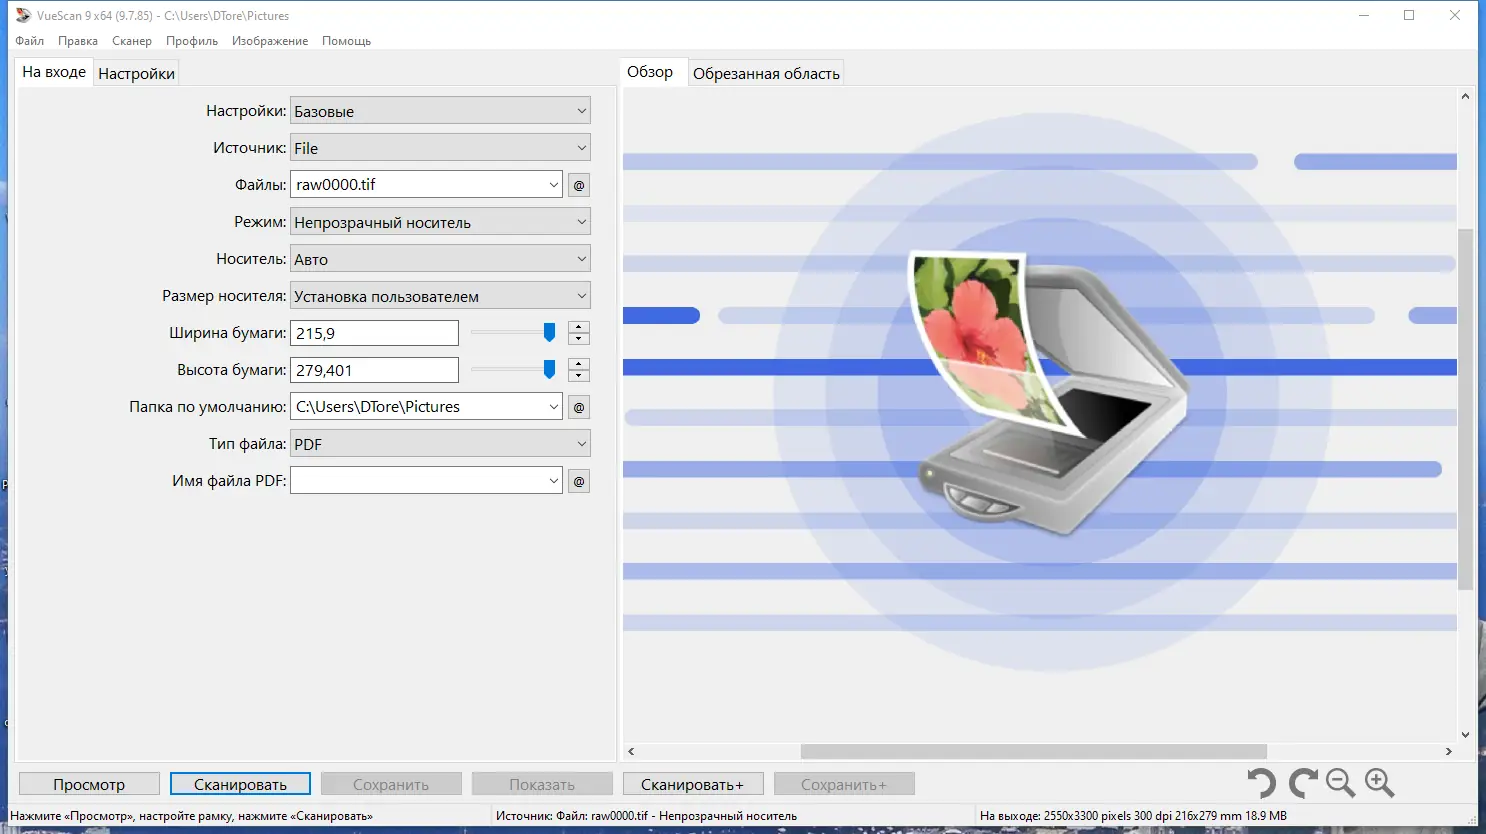The height and width of the screenshot is (834, 1486).
Task: Increase Ширина бумаги with the up stepper arrow
Action: pos(578,327)
